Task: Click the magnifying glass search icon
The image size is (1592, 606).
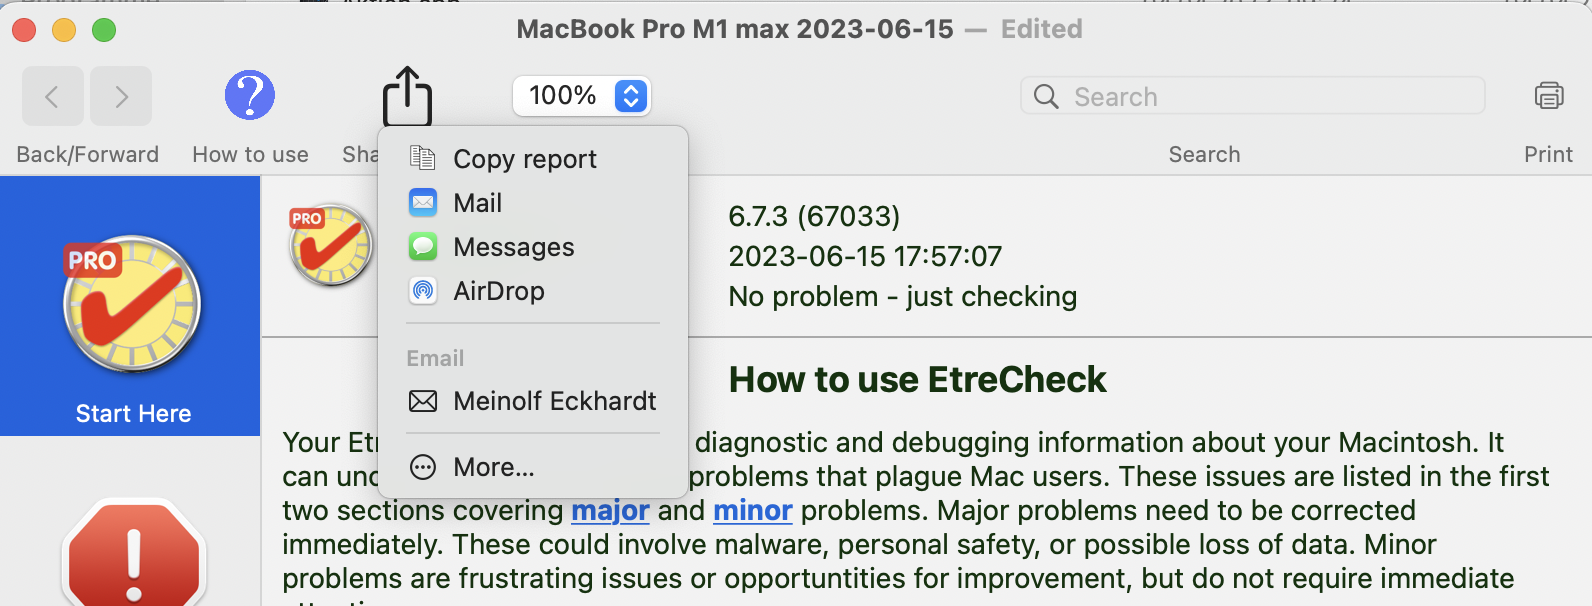Action: coord(1046,97)
